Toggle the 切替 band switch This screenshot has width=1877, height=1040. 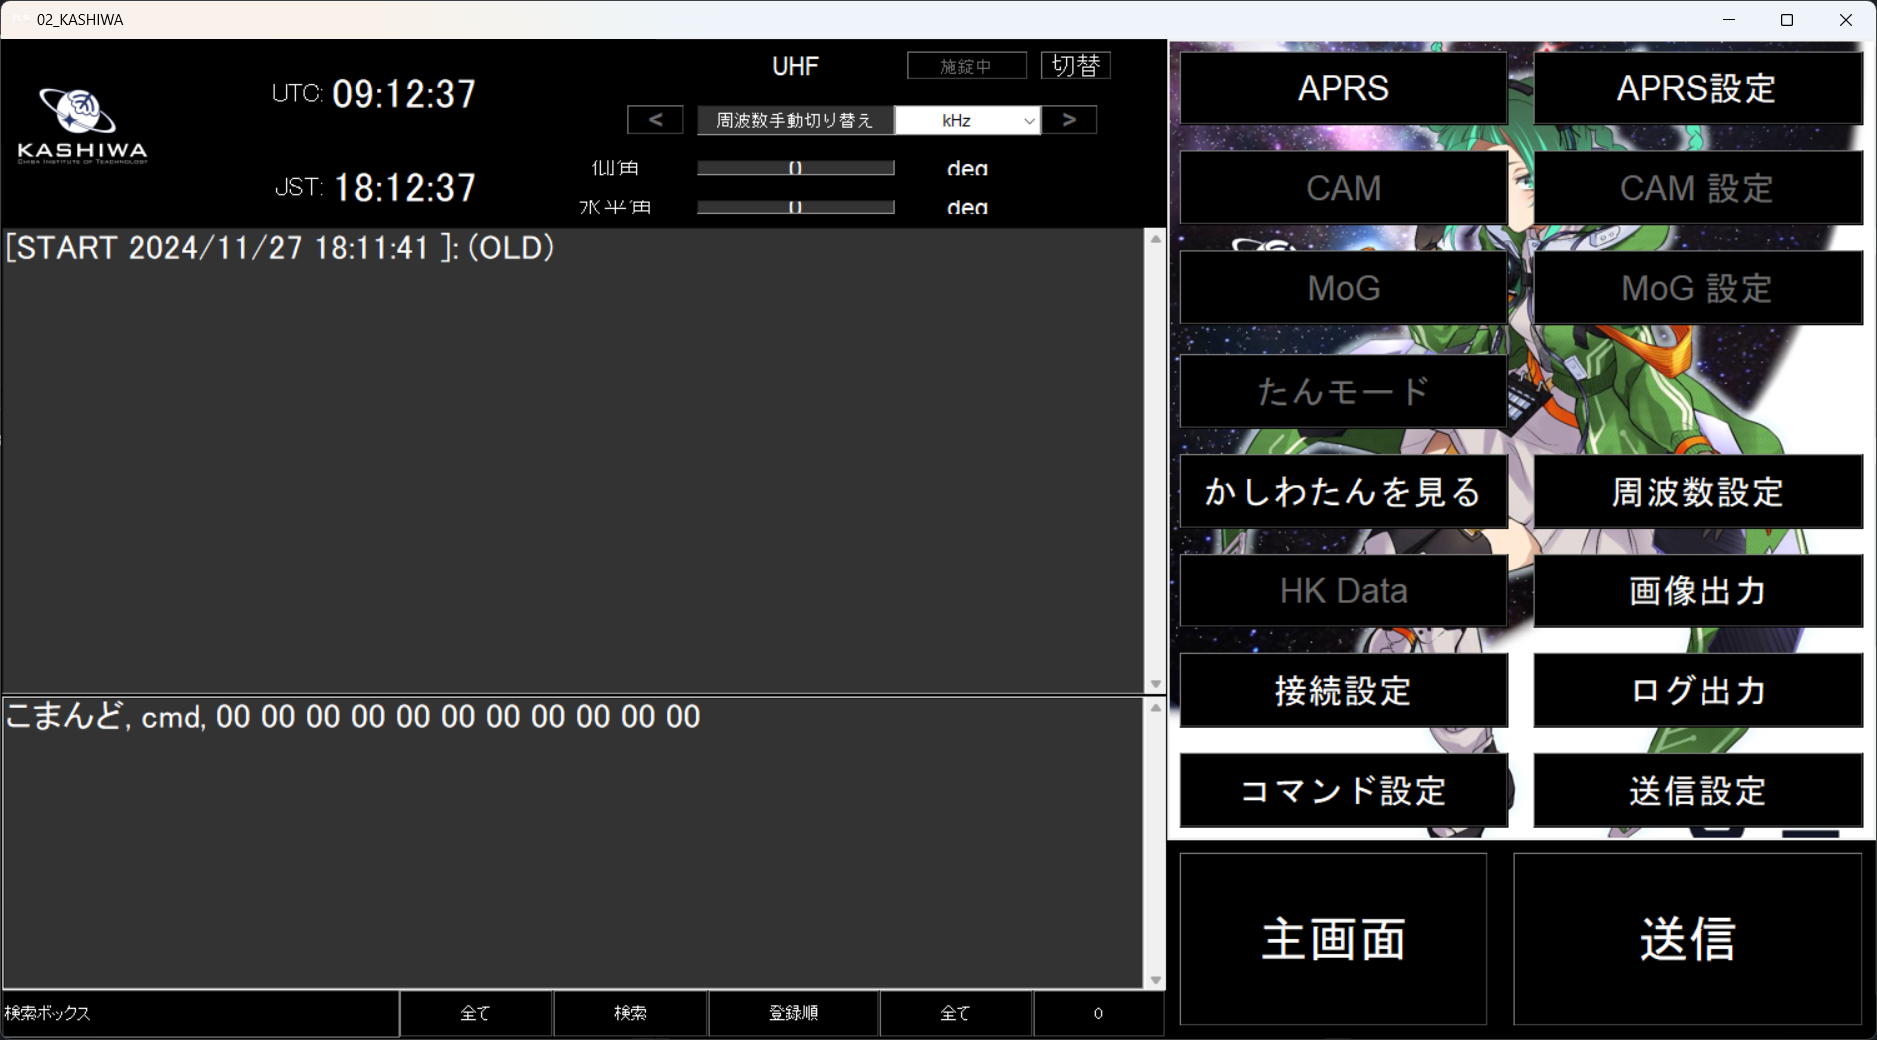pyautogui.click(x=1076, y=65)
